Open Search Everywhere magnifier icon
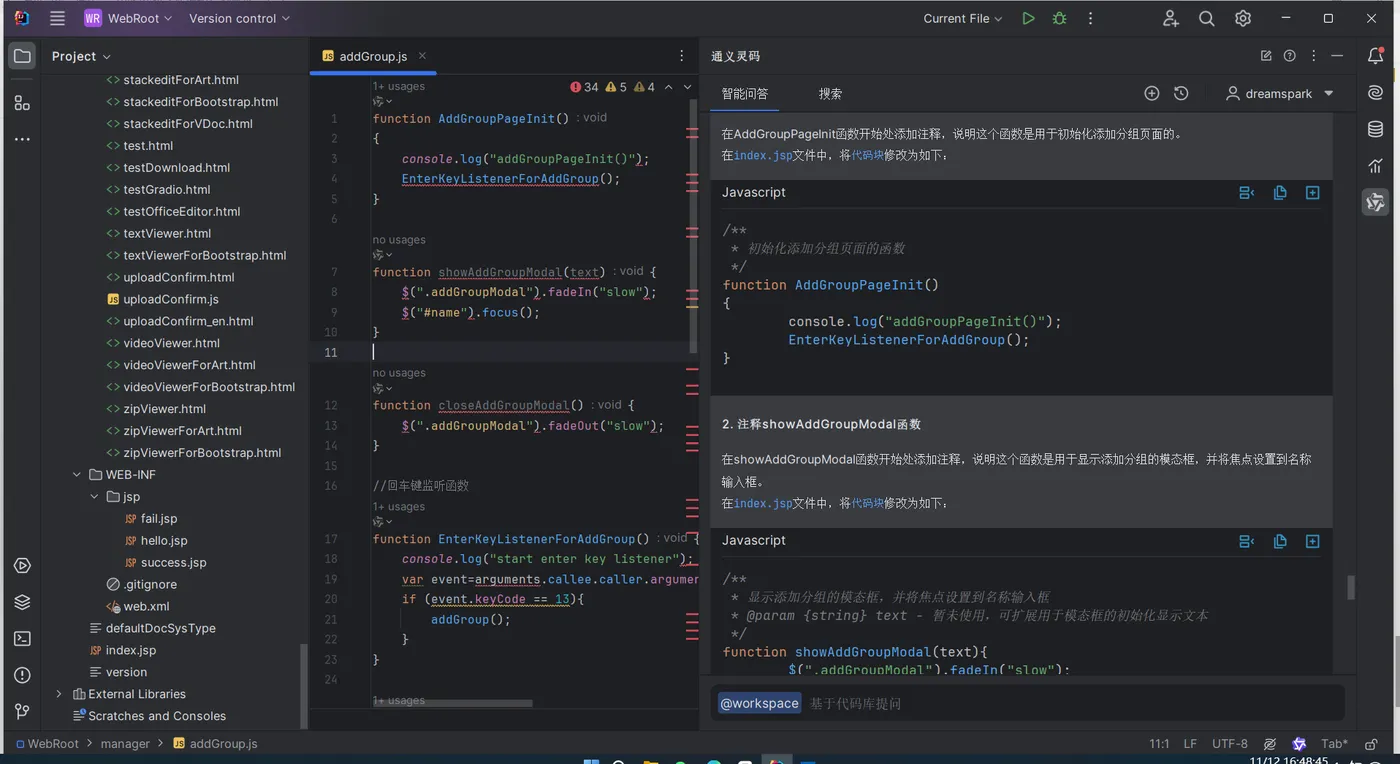Image resolution: width=1400 pixels, height=764 pixels. click(x=1207, y=18)
